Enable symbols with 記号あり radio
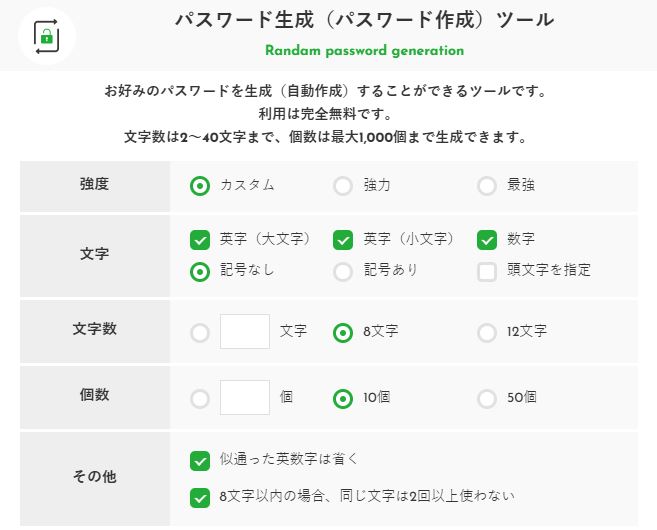657x530 pixels. (343, 271)
